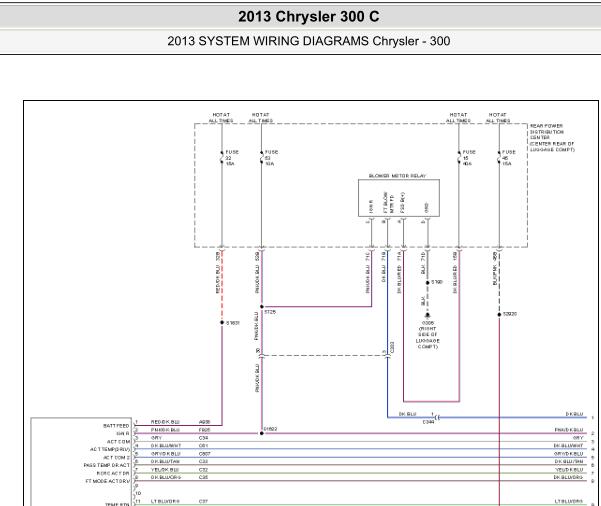Click the IGN R pin label
601x506 pixels.
click(123, 434)
